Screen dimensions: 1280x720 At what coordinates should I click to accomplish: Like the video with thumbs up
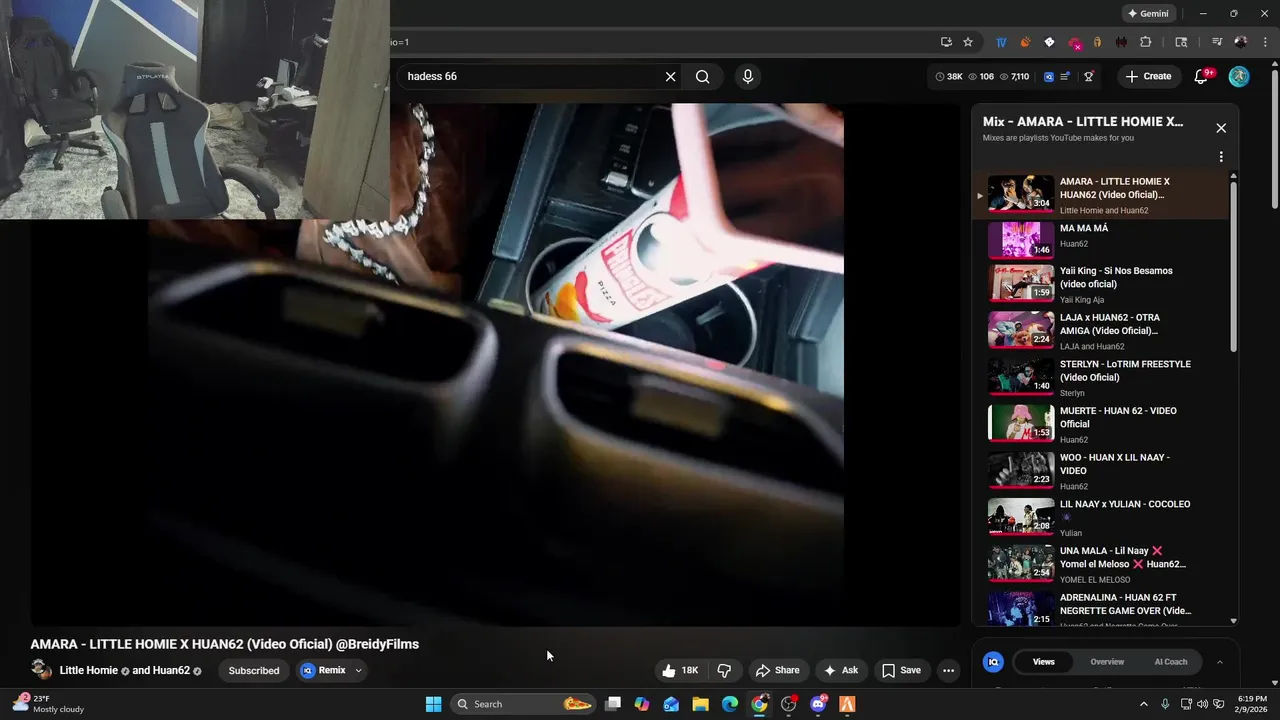pyautogui.click(x=680, y=670)
